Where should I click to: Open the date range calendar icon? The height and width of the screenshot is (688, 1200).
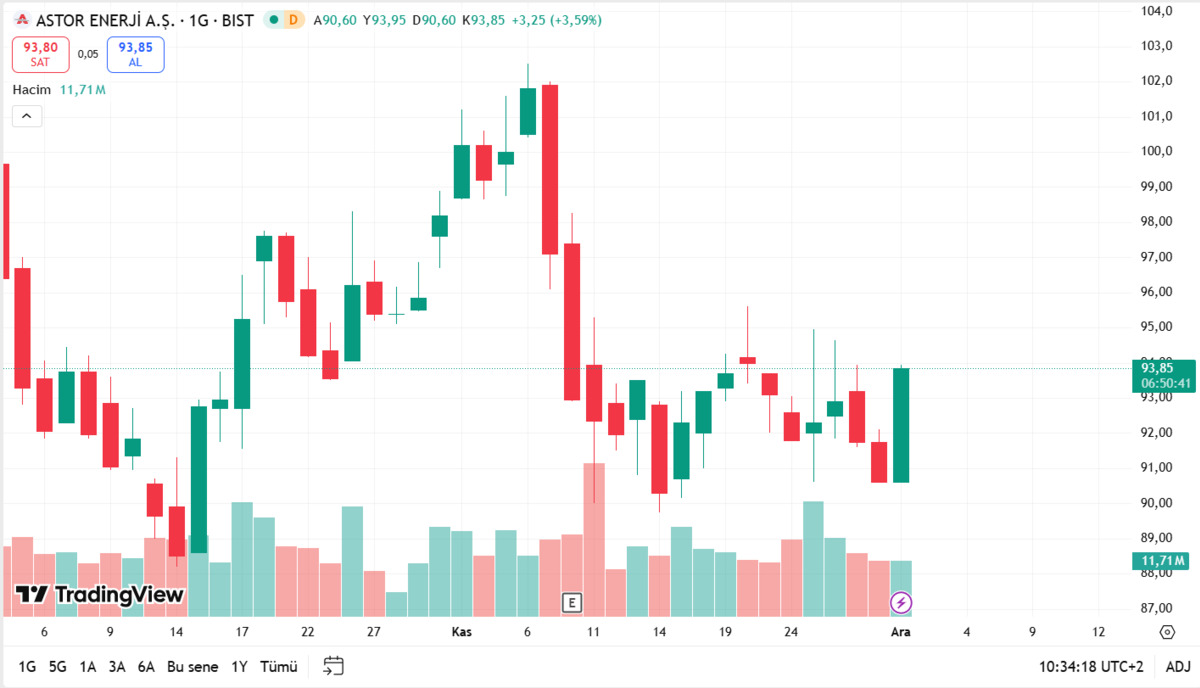click(x=334, y=666)
